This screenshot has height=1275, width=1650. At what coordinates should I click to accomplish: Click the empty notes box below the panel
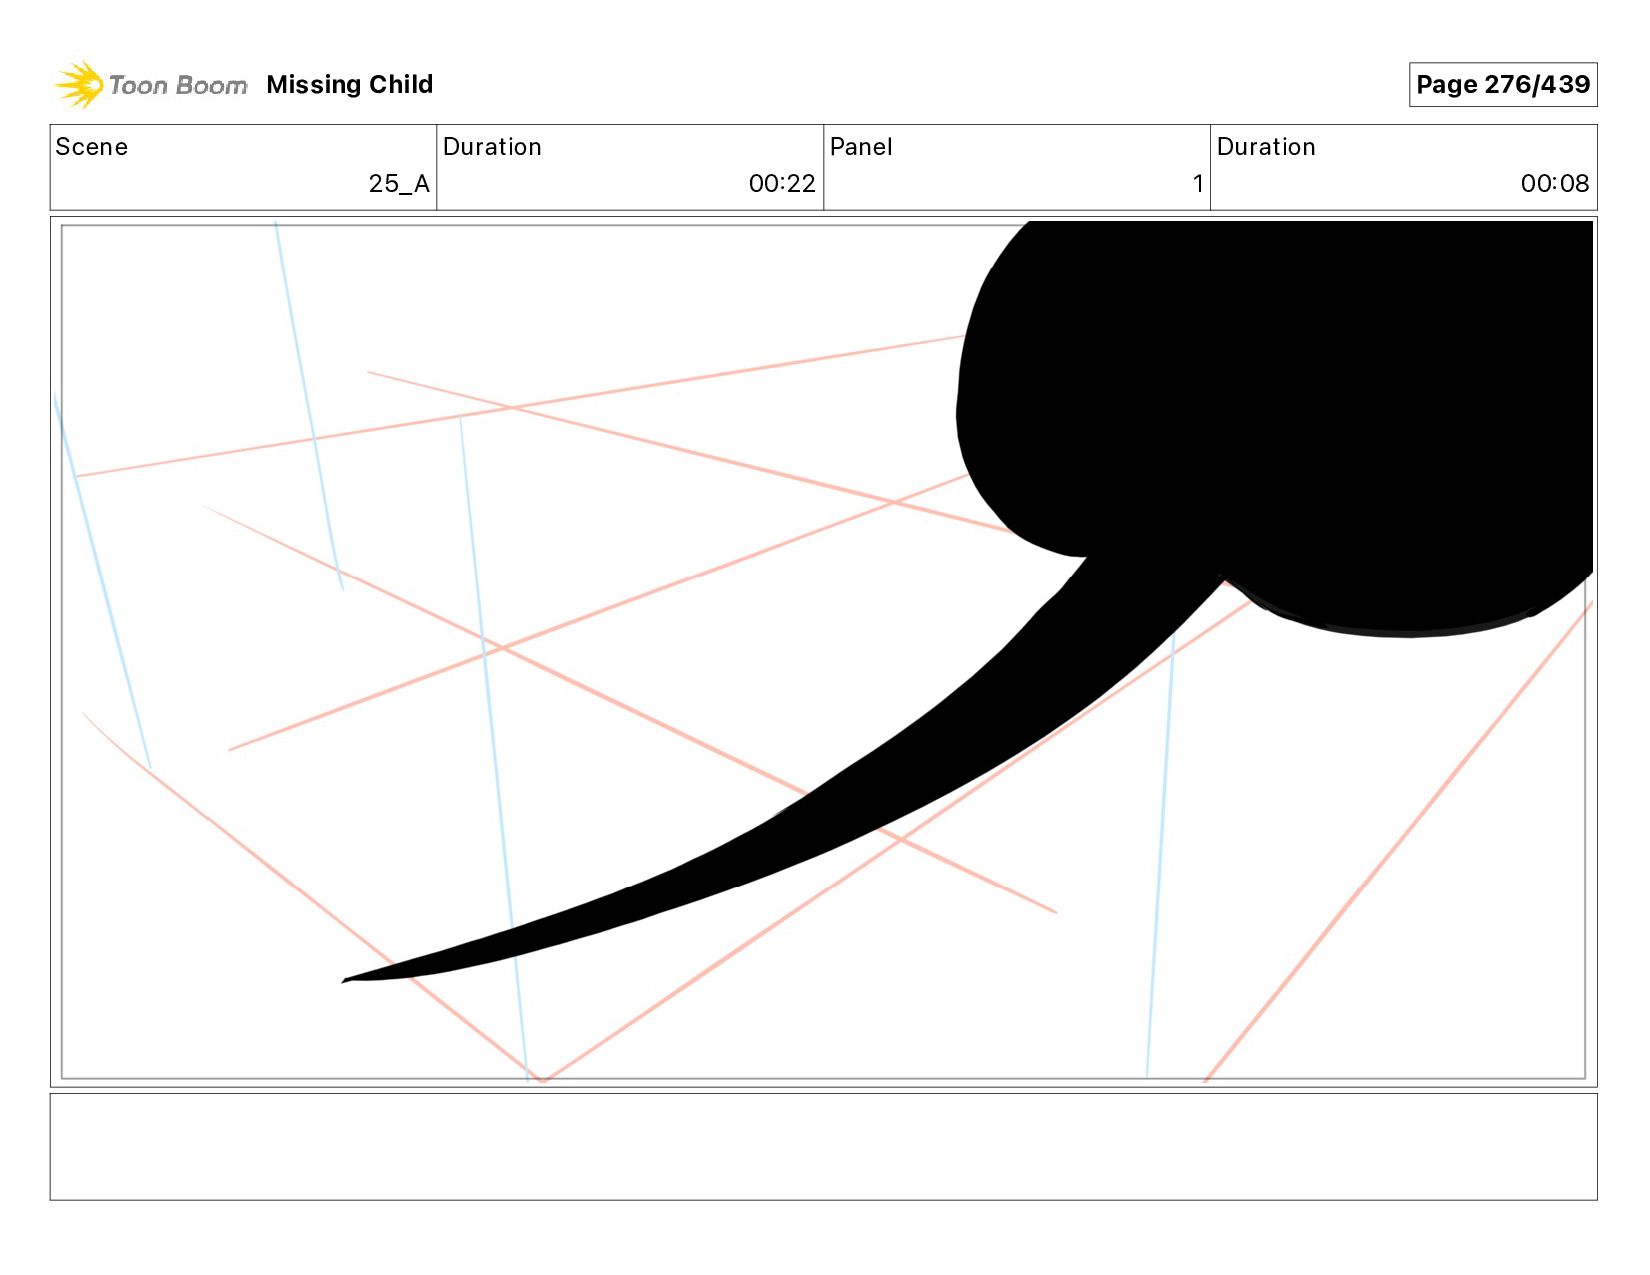click(823, 1146)
